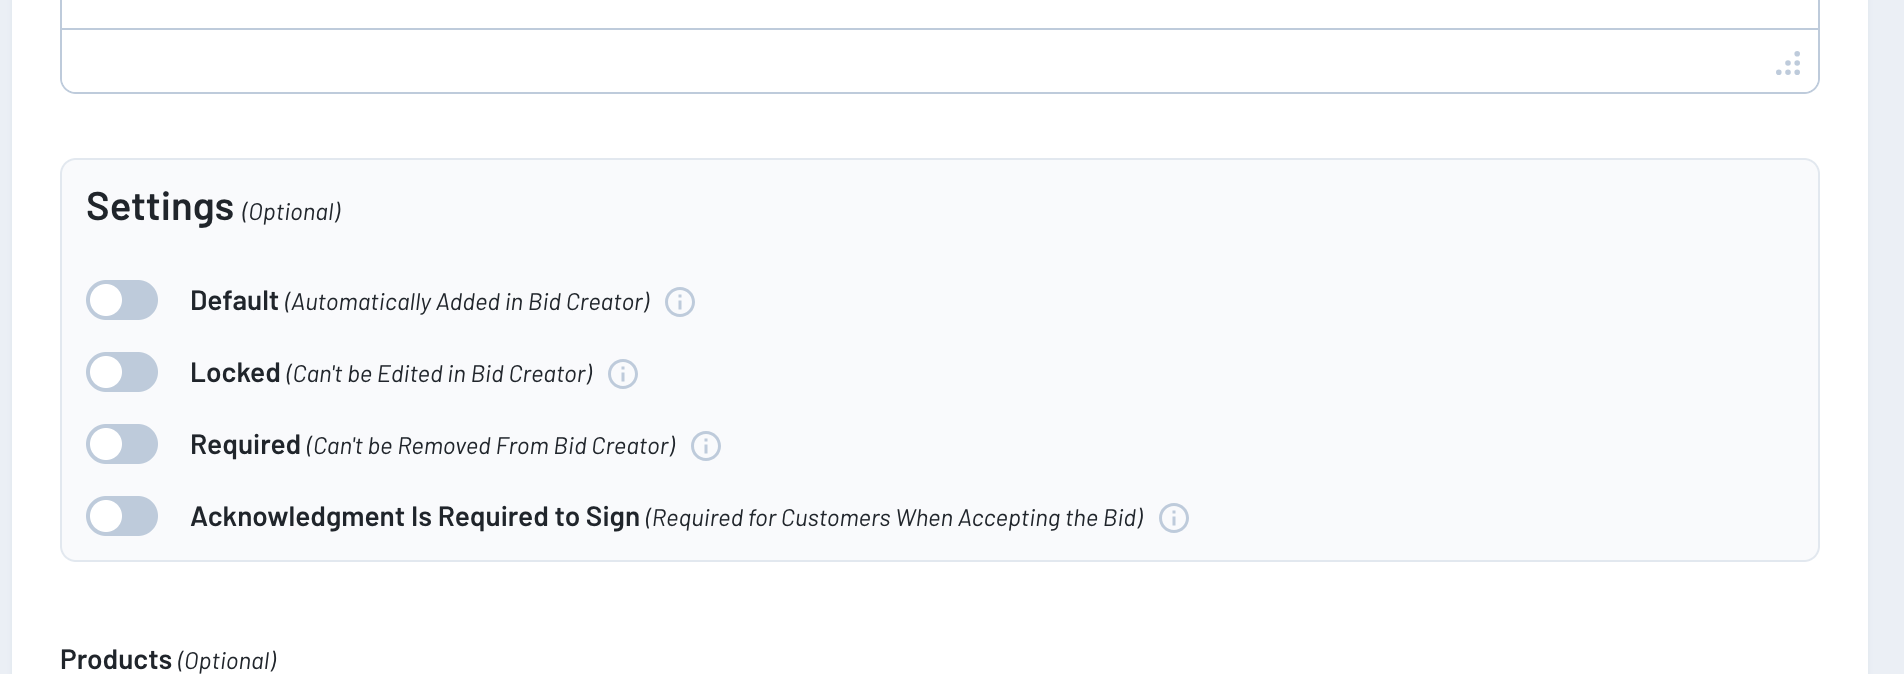Click the Required setting label text
The height and width of the screenshot is (674, 1904).
coord(245,445)
